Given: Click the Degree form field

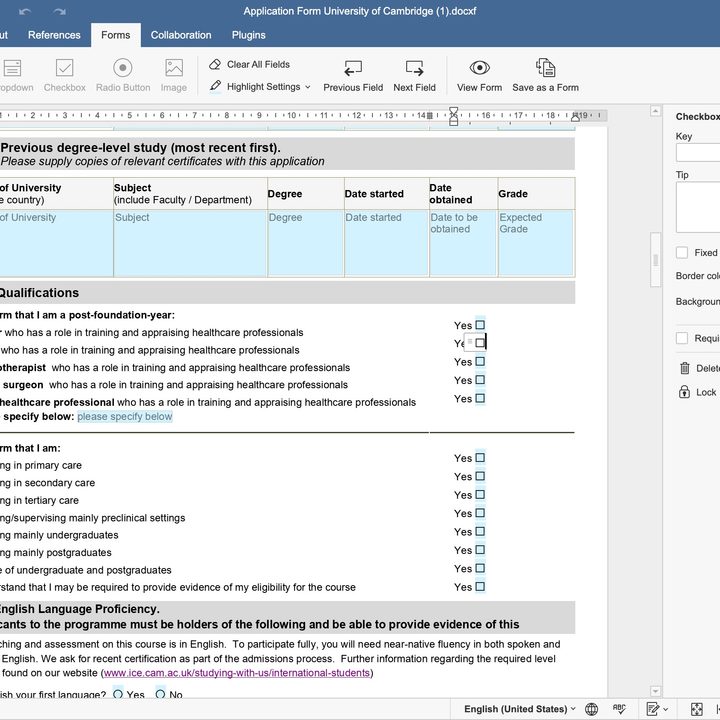Looking at the screenshot, I should click(306, 243).
